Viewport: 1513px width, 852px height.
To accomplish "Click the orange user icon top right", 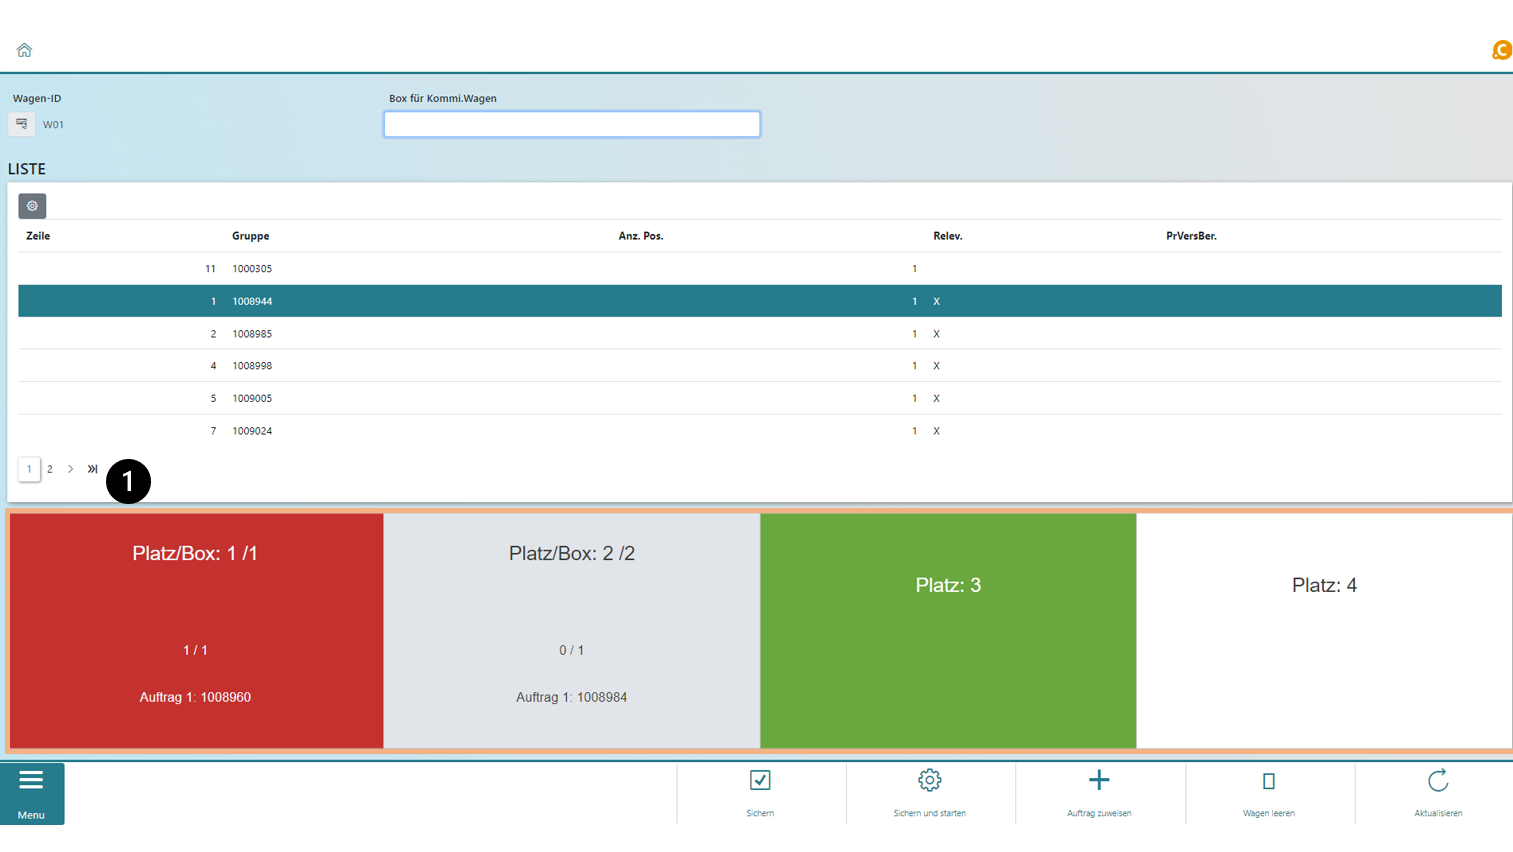I will coord(1501,50).
